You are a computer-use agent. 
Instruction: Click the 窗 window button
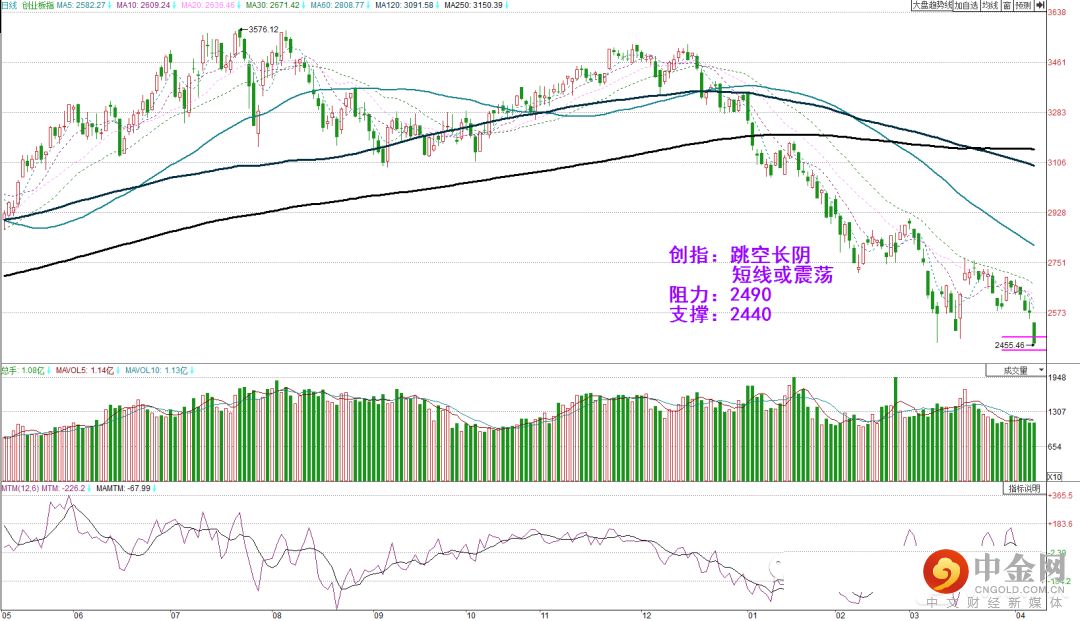(1007, 6)
